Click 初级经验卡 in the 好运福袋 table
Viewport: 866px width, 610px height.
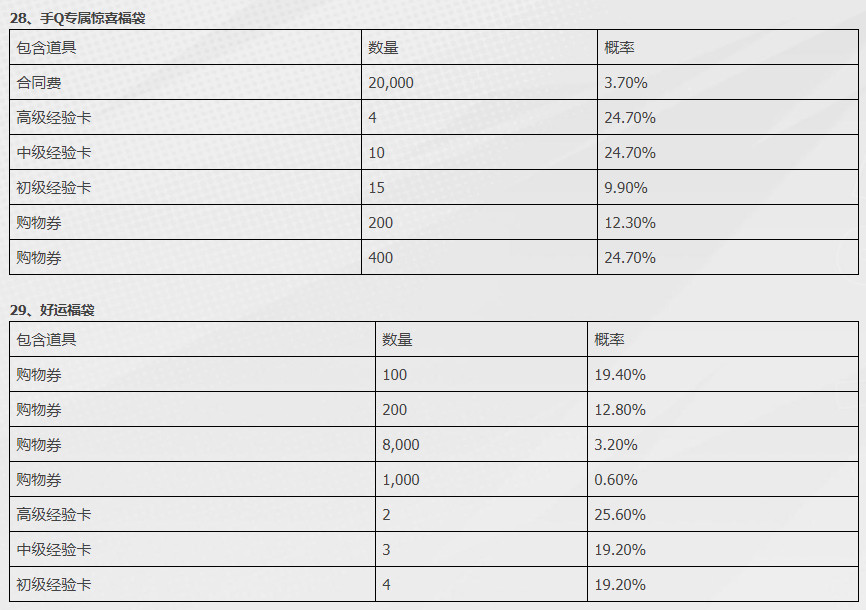tap(54, 585)
